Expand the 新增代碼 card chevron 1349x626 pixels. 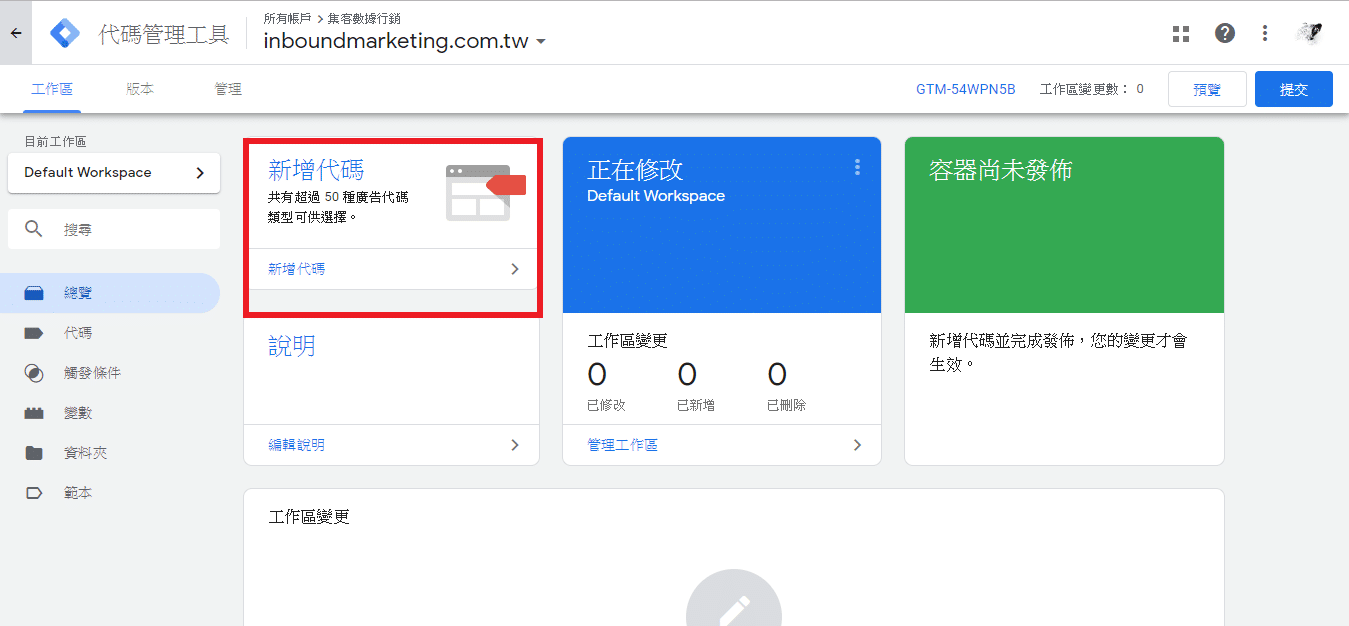coord(514,268)
